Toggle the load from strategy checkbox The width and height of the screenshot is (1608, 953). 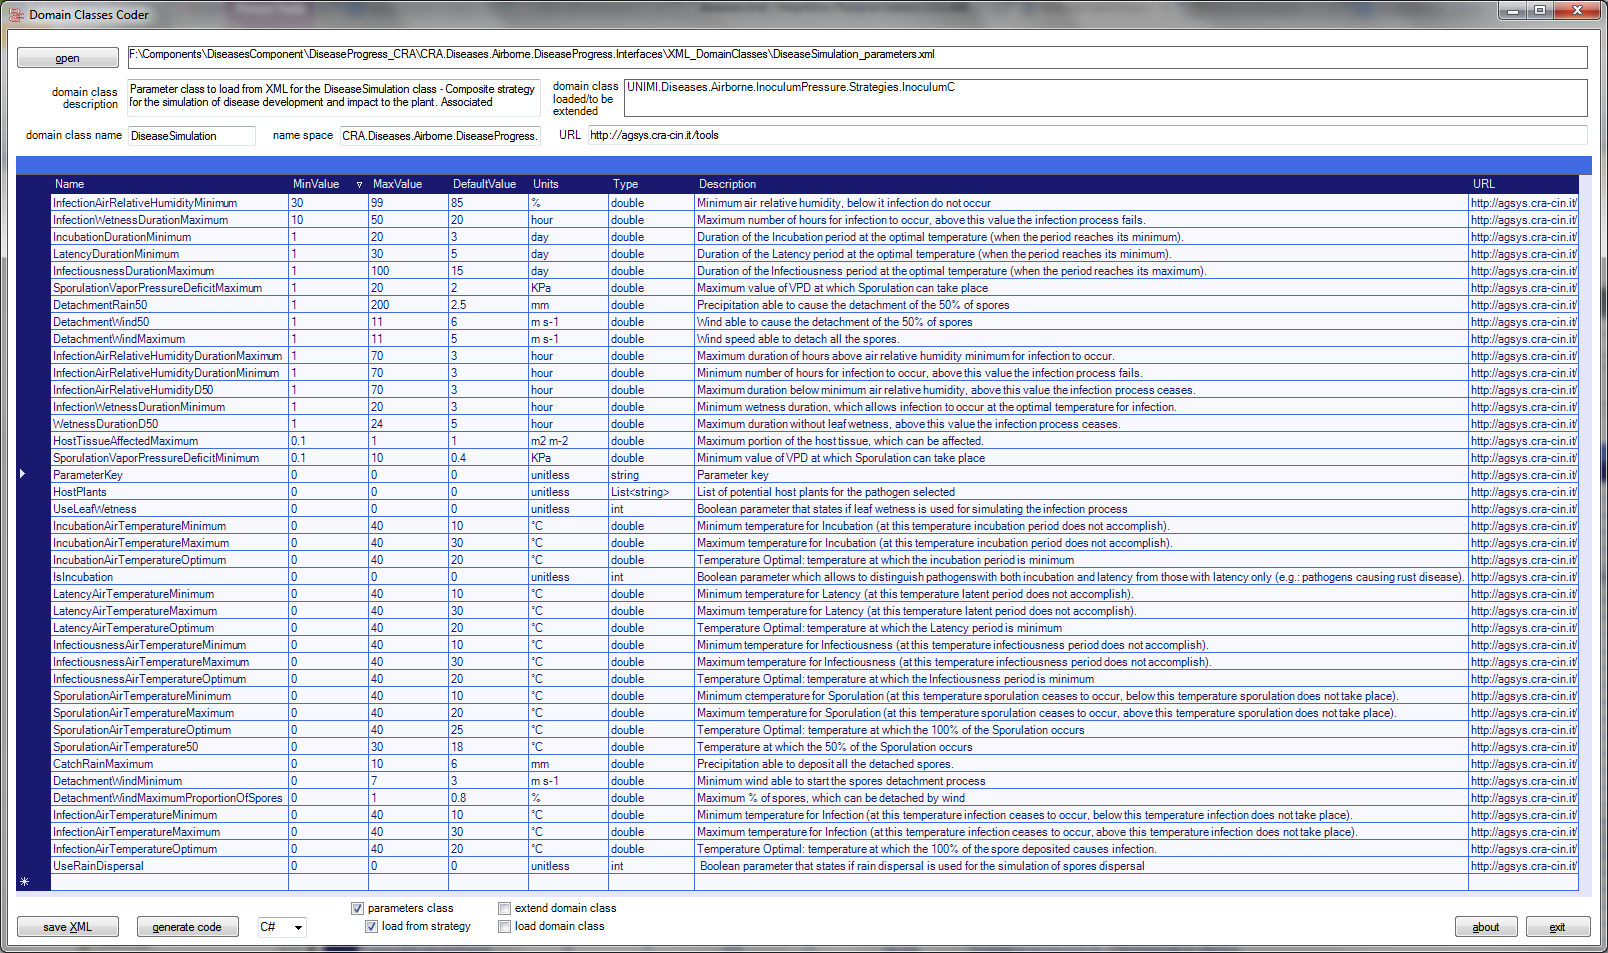[x=371, y=926]
